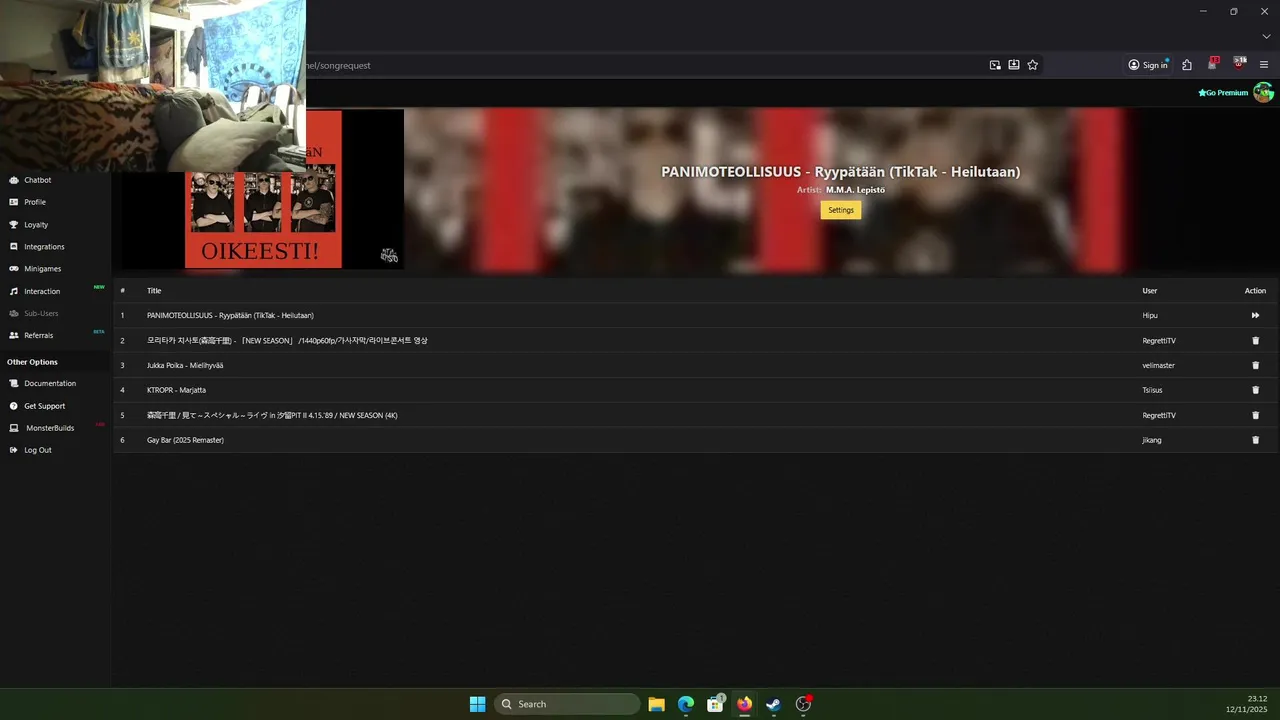
Task: Click the taskbar Search box
Action: pos(567,704)
